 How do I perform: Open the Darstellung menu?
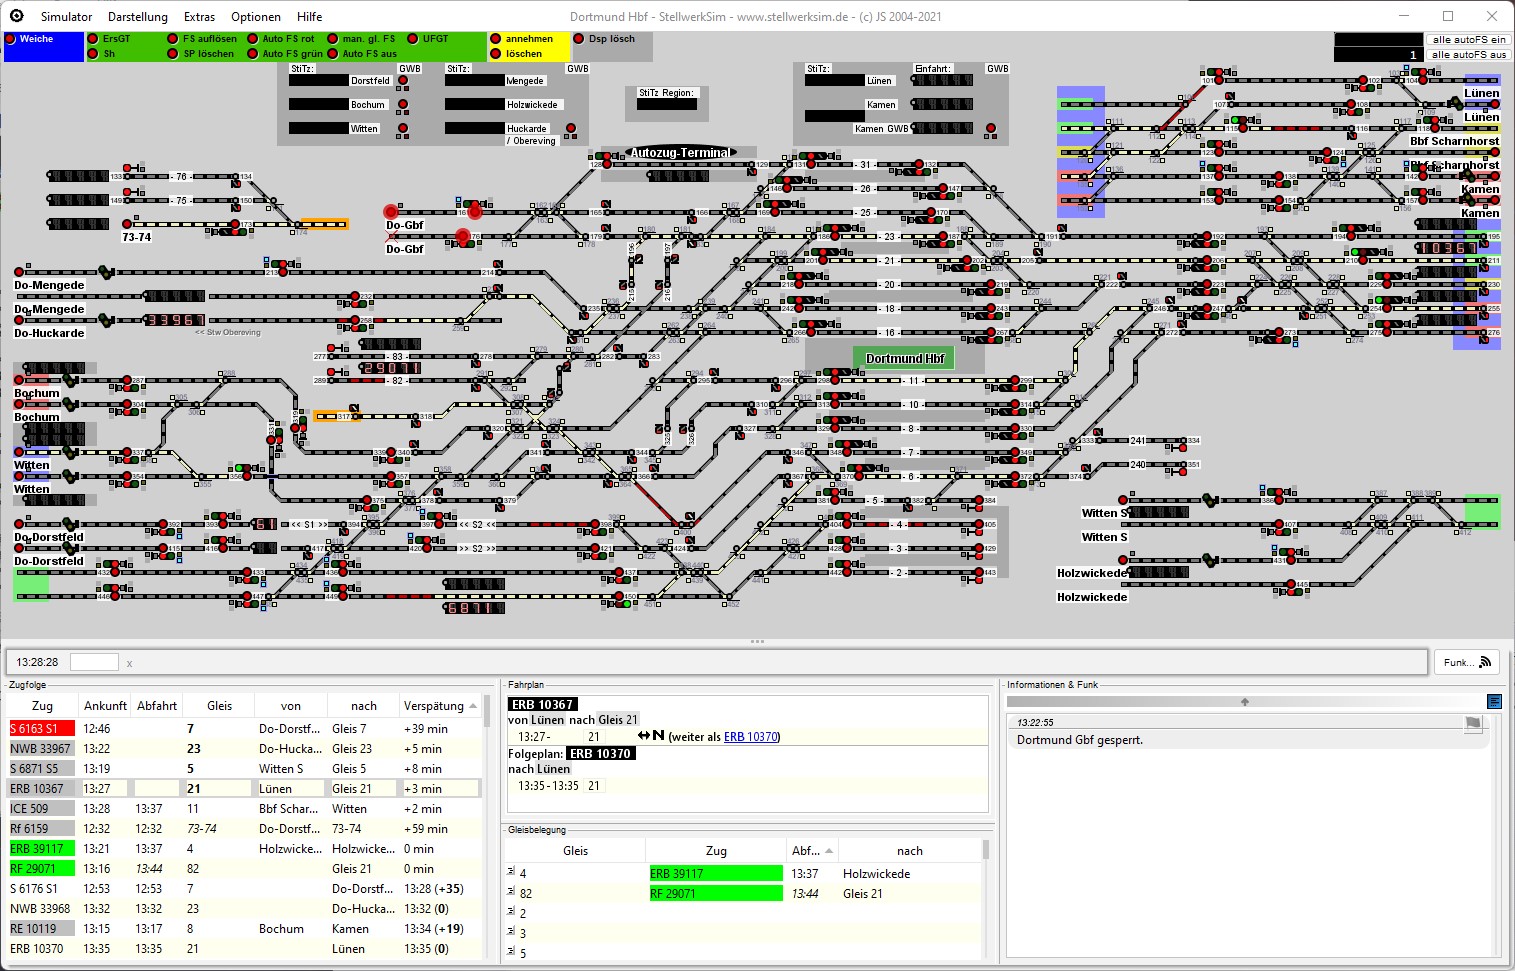(138, 17)
